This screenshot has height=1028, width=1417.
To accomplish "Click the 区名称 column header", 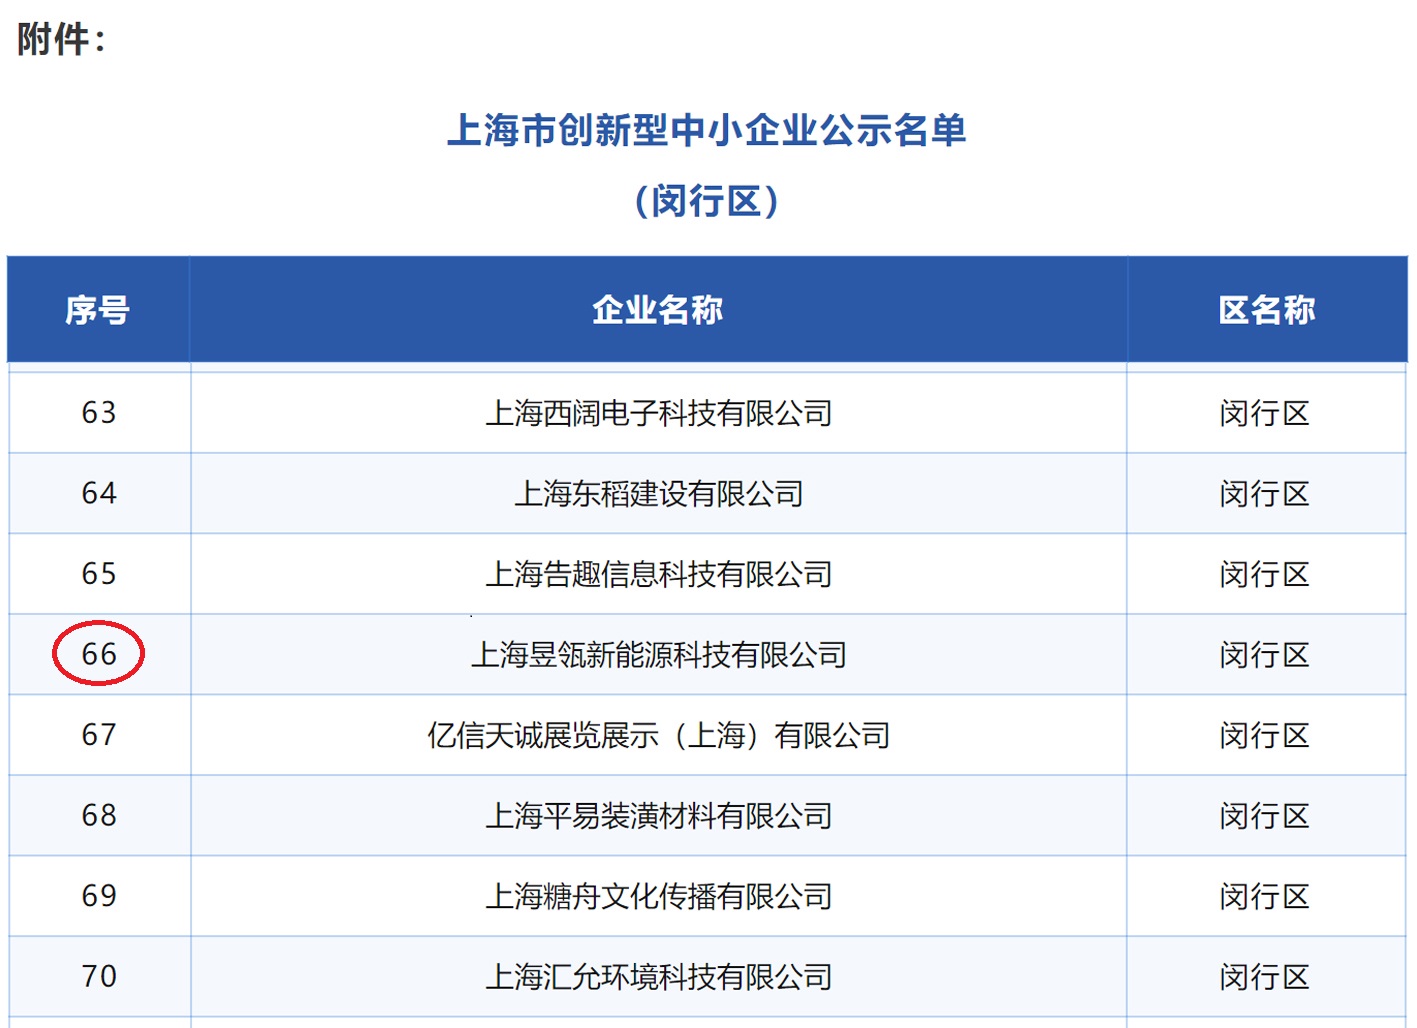I will pos(1265,310).
